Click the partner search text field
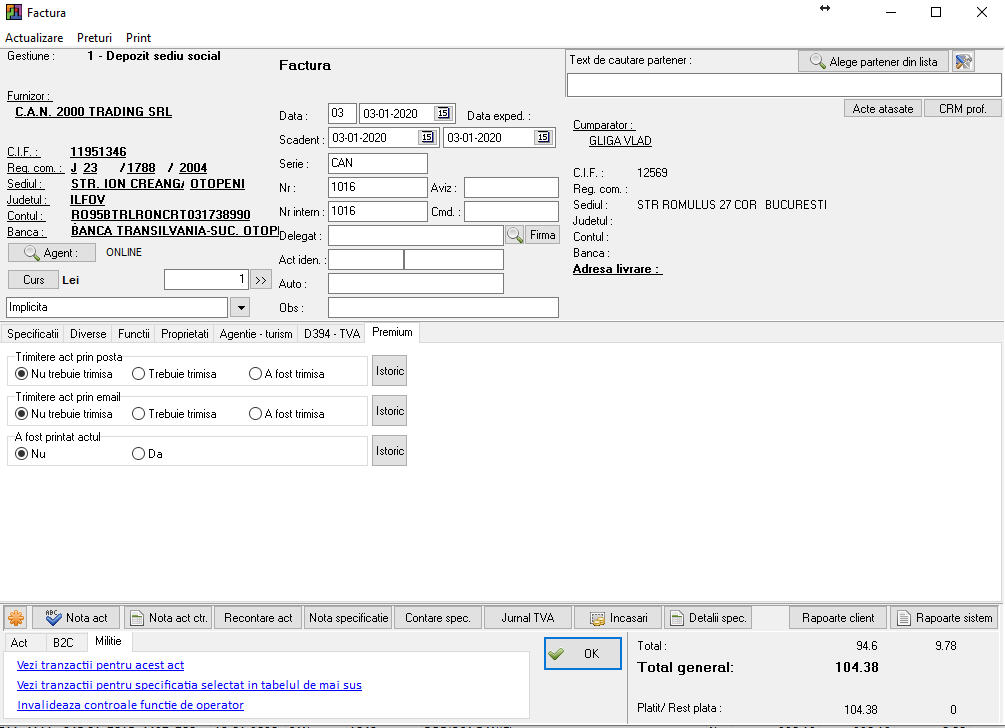The width and height of the screenshot is (1005, 728). coord(783,86)
